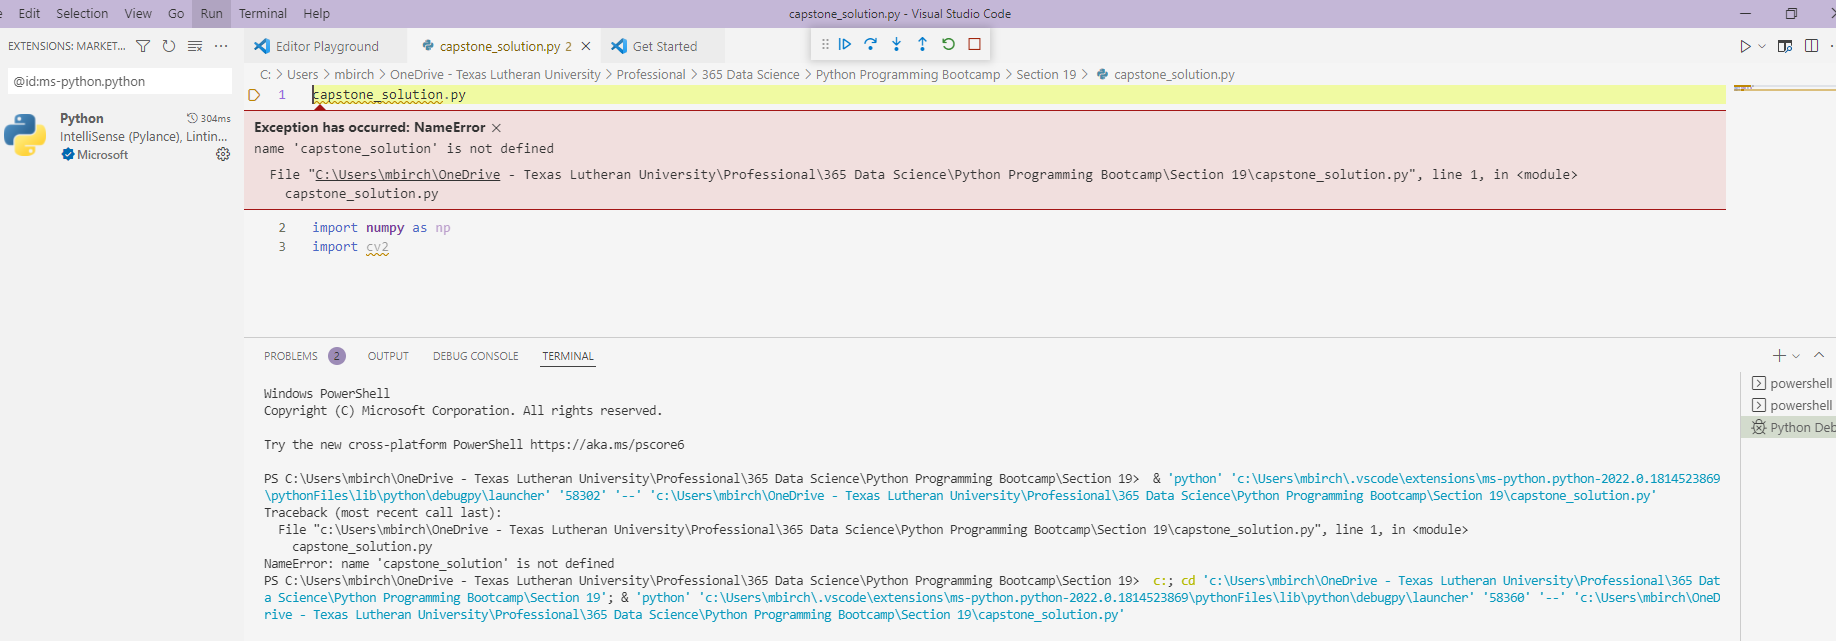Restore down the VS Code window
This screenshot has height=641, width=1836.
1791,13
